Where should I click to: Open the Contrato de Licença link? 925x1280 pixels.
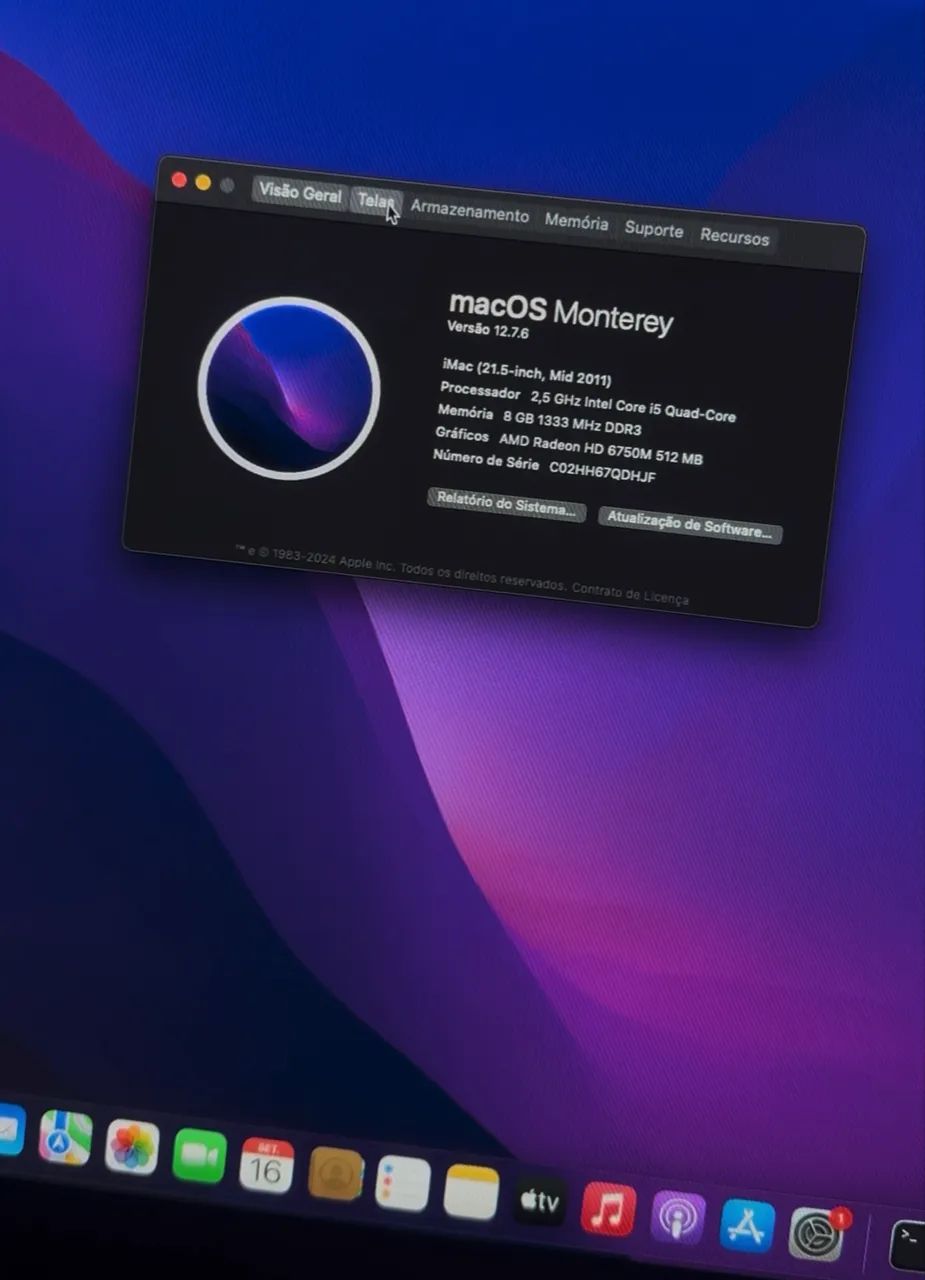[630, 593]
